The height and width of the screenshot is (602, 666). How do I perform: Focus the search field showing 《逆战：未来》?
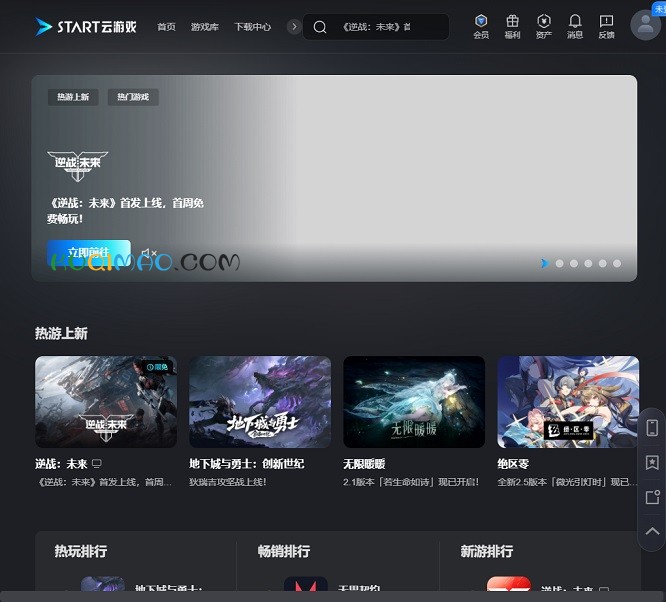[x=376, y=27]
